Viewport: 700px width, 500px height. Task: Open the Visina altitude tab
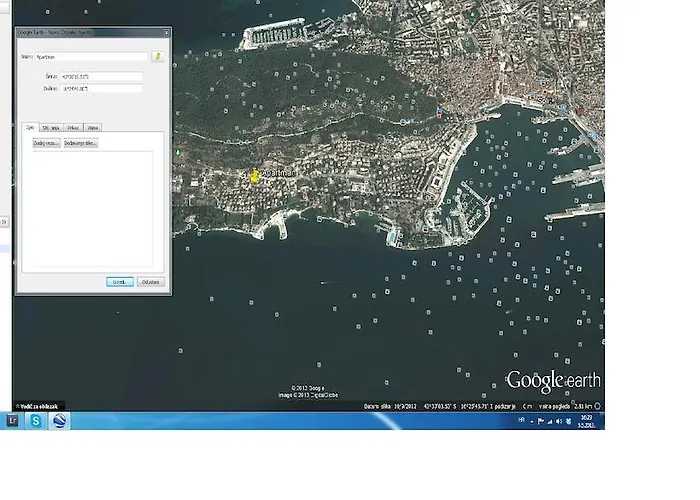coord(92,128)
